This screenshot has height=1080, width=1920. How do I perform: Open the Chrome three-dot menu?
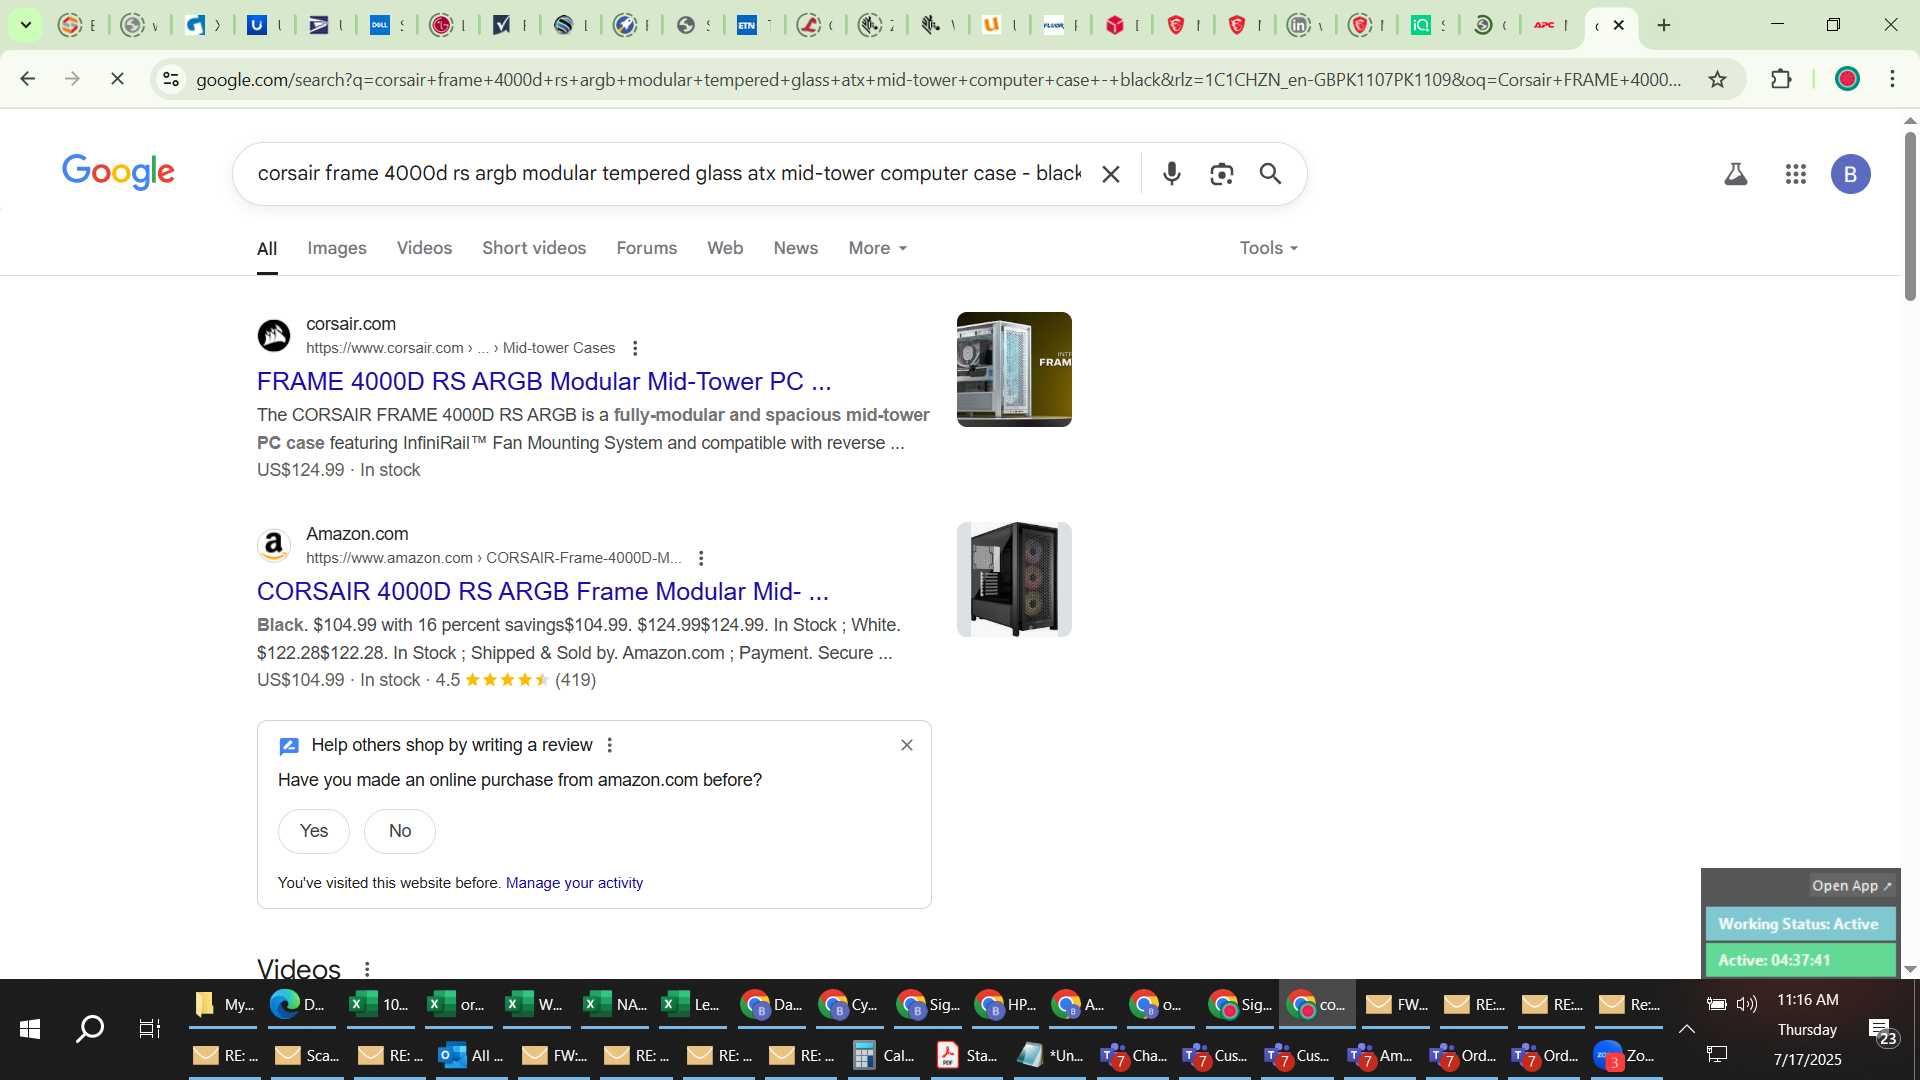tap(1892, 79)
